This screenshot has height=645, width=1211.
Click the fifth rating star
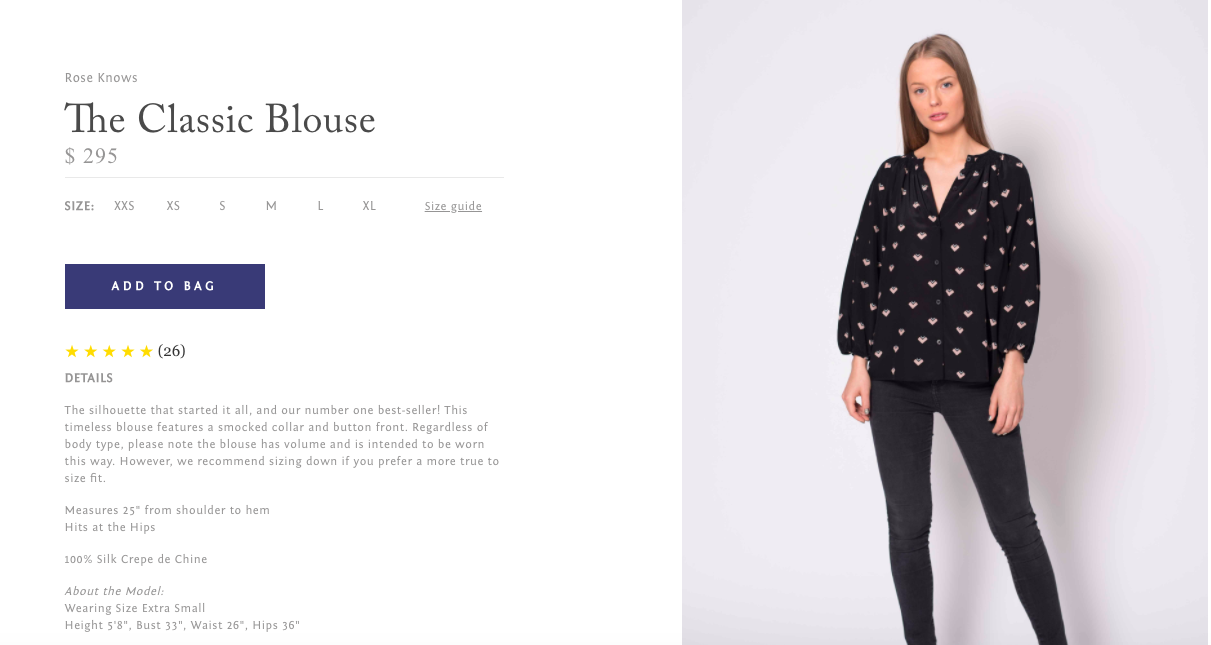[x=146, y=351]
